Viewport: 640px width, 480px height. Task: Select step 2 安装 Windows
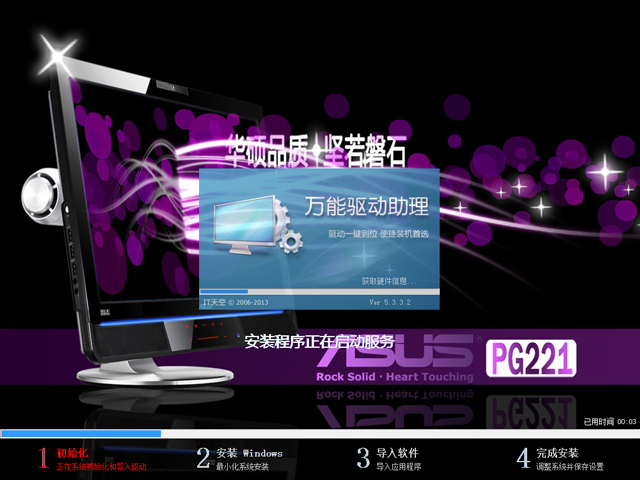(x=249, y=453)
